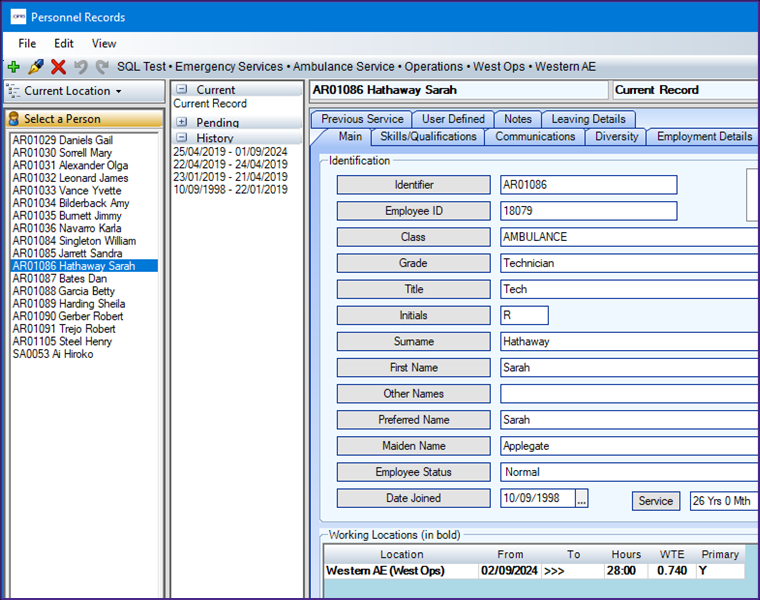Image resolution: width=760 pixels, height=600 pixels.
Task: Click the person icon beside Select a Person
Action: click(14, 119)
